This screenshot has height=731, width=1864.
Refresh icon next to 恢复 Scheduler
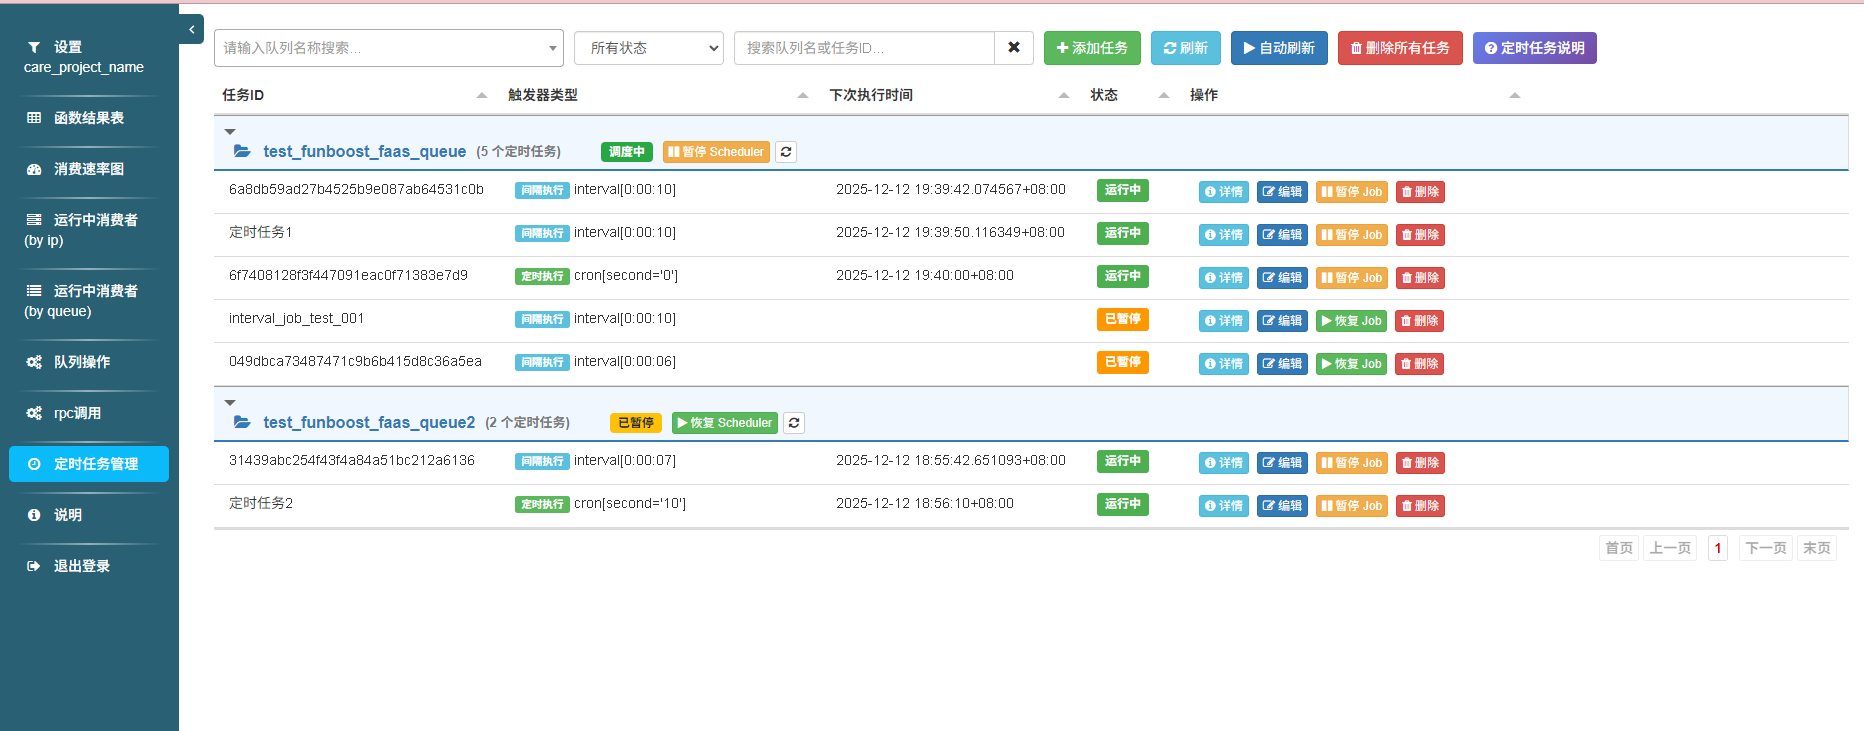coord(794,423)
